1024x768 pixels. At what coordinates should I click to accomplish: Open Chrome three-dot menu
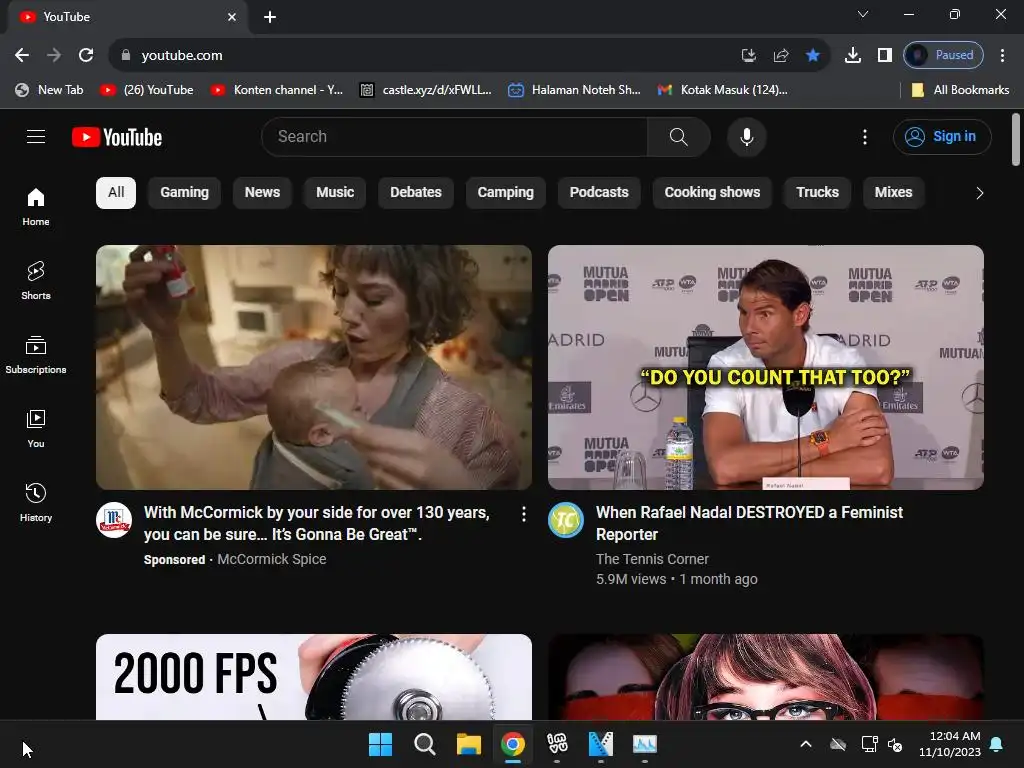pyautogui.click(x=1002, y=56)
